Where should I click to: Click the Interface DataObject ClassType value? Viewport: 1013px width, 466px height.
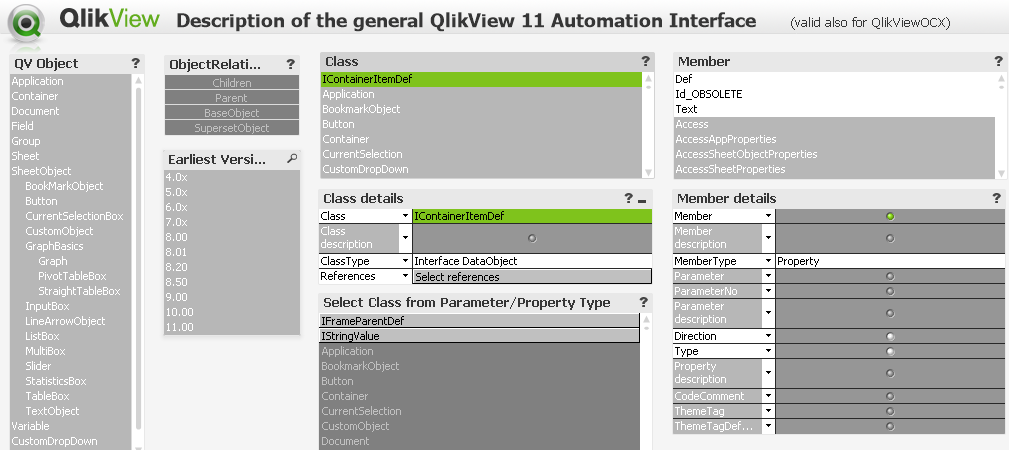point(532,261)
